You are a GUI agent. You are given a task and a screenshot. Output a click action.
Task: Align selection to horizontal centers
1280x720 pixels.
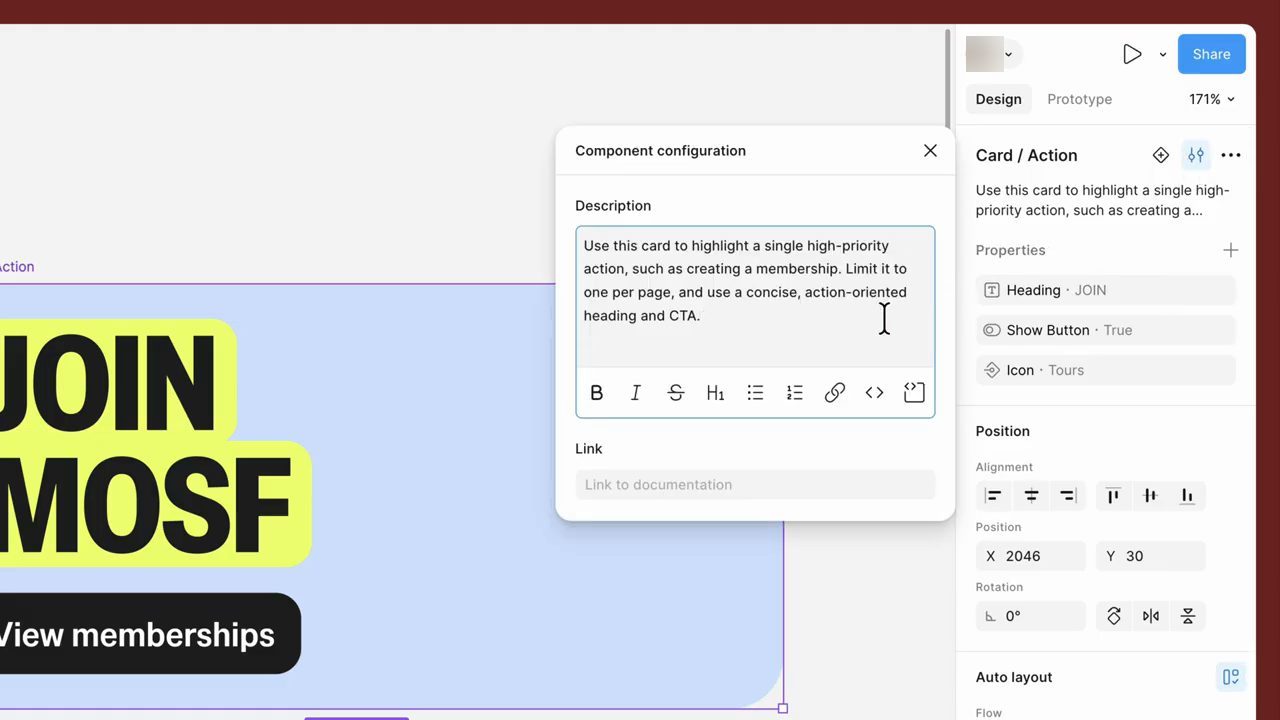tap(1031, 496)
